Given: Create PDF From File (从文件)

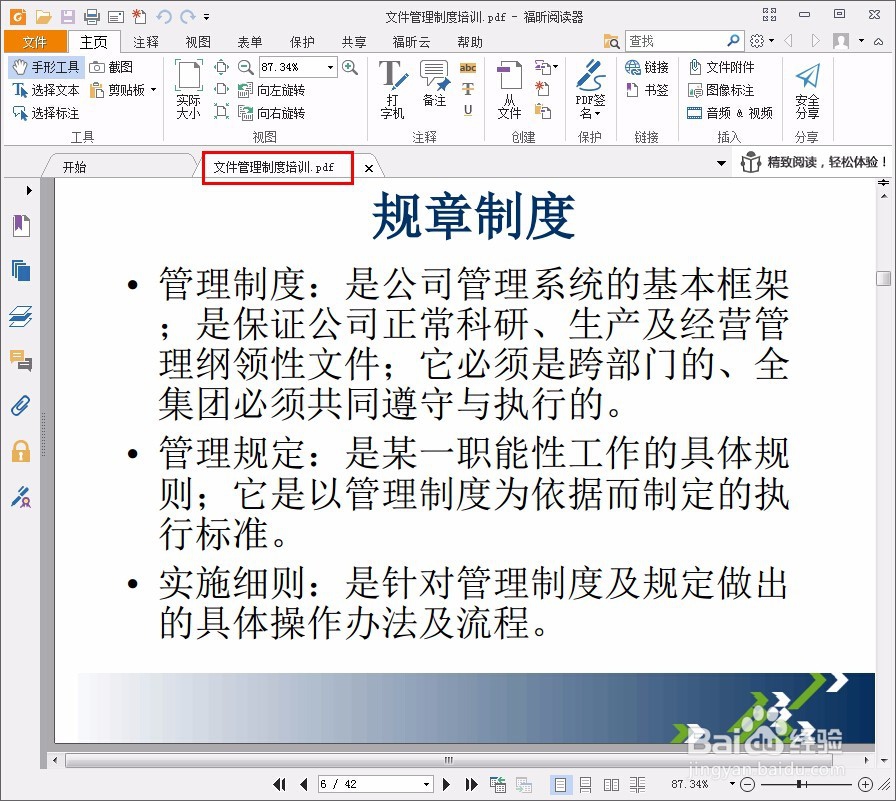Looking at the screenshot, I should (509, 89).
